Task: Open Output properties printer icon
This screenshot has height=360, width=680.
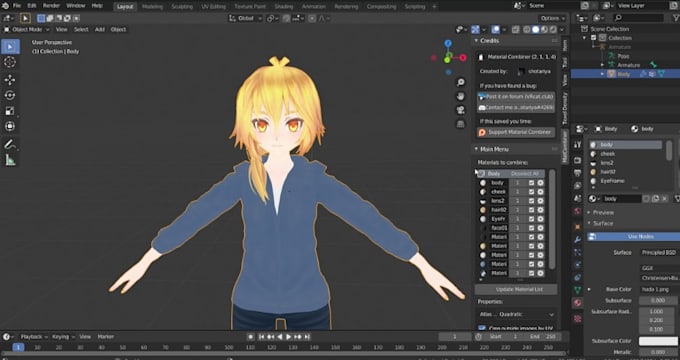Action: [x=578, y=173]
